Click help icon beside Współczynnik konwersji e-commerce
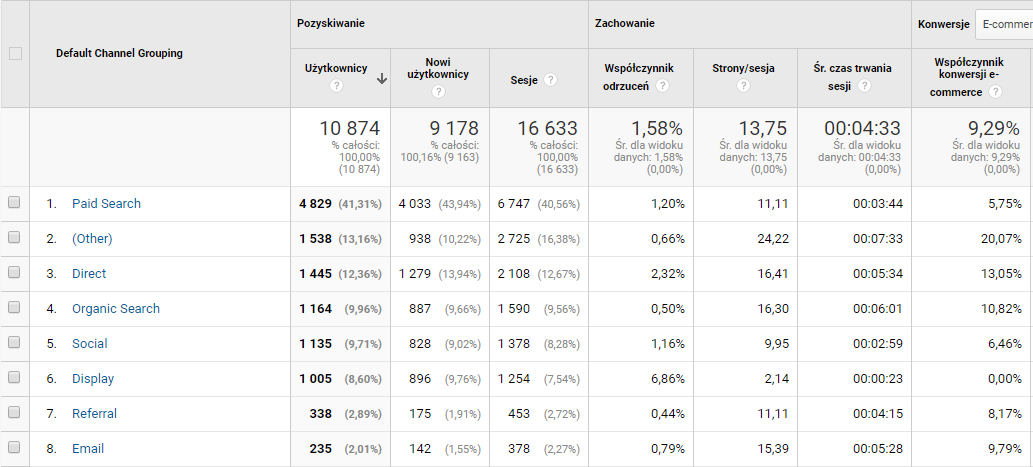Screen dimensions: 1033x467 995,92
